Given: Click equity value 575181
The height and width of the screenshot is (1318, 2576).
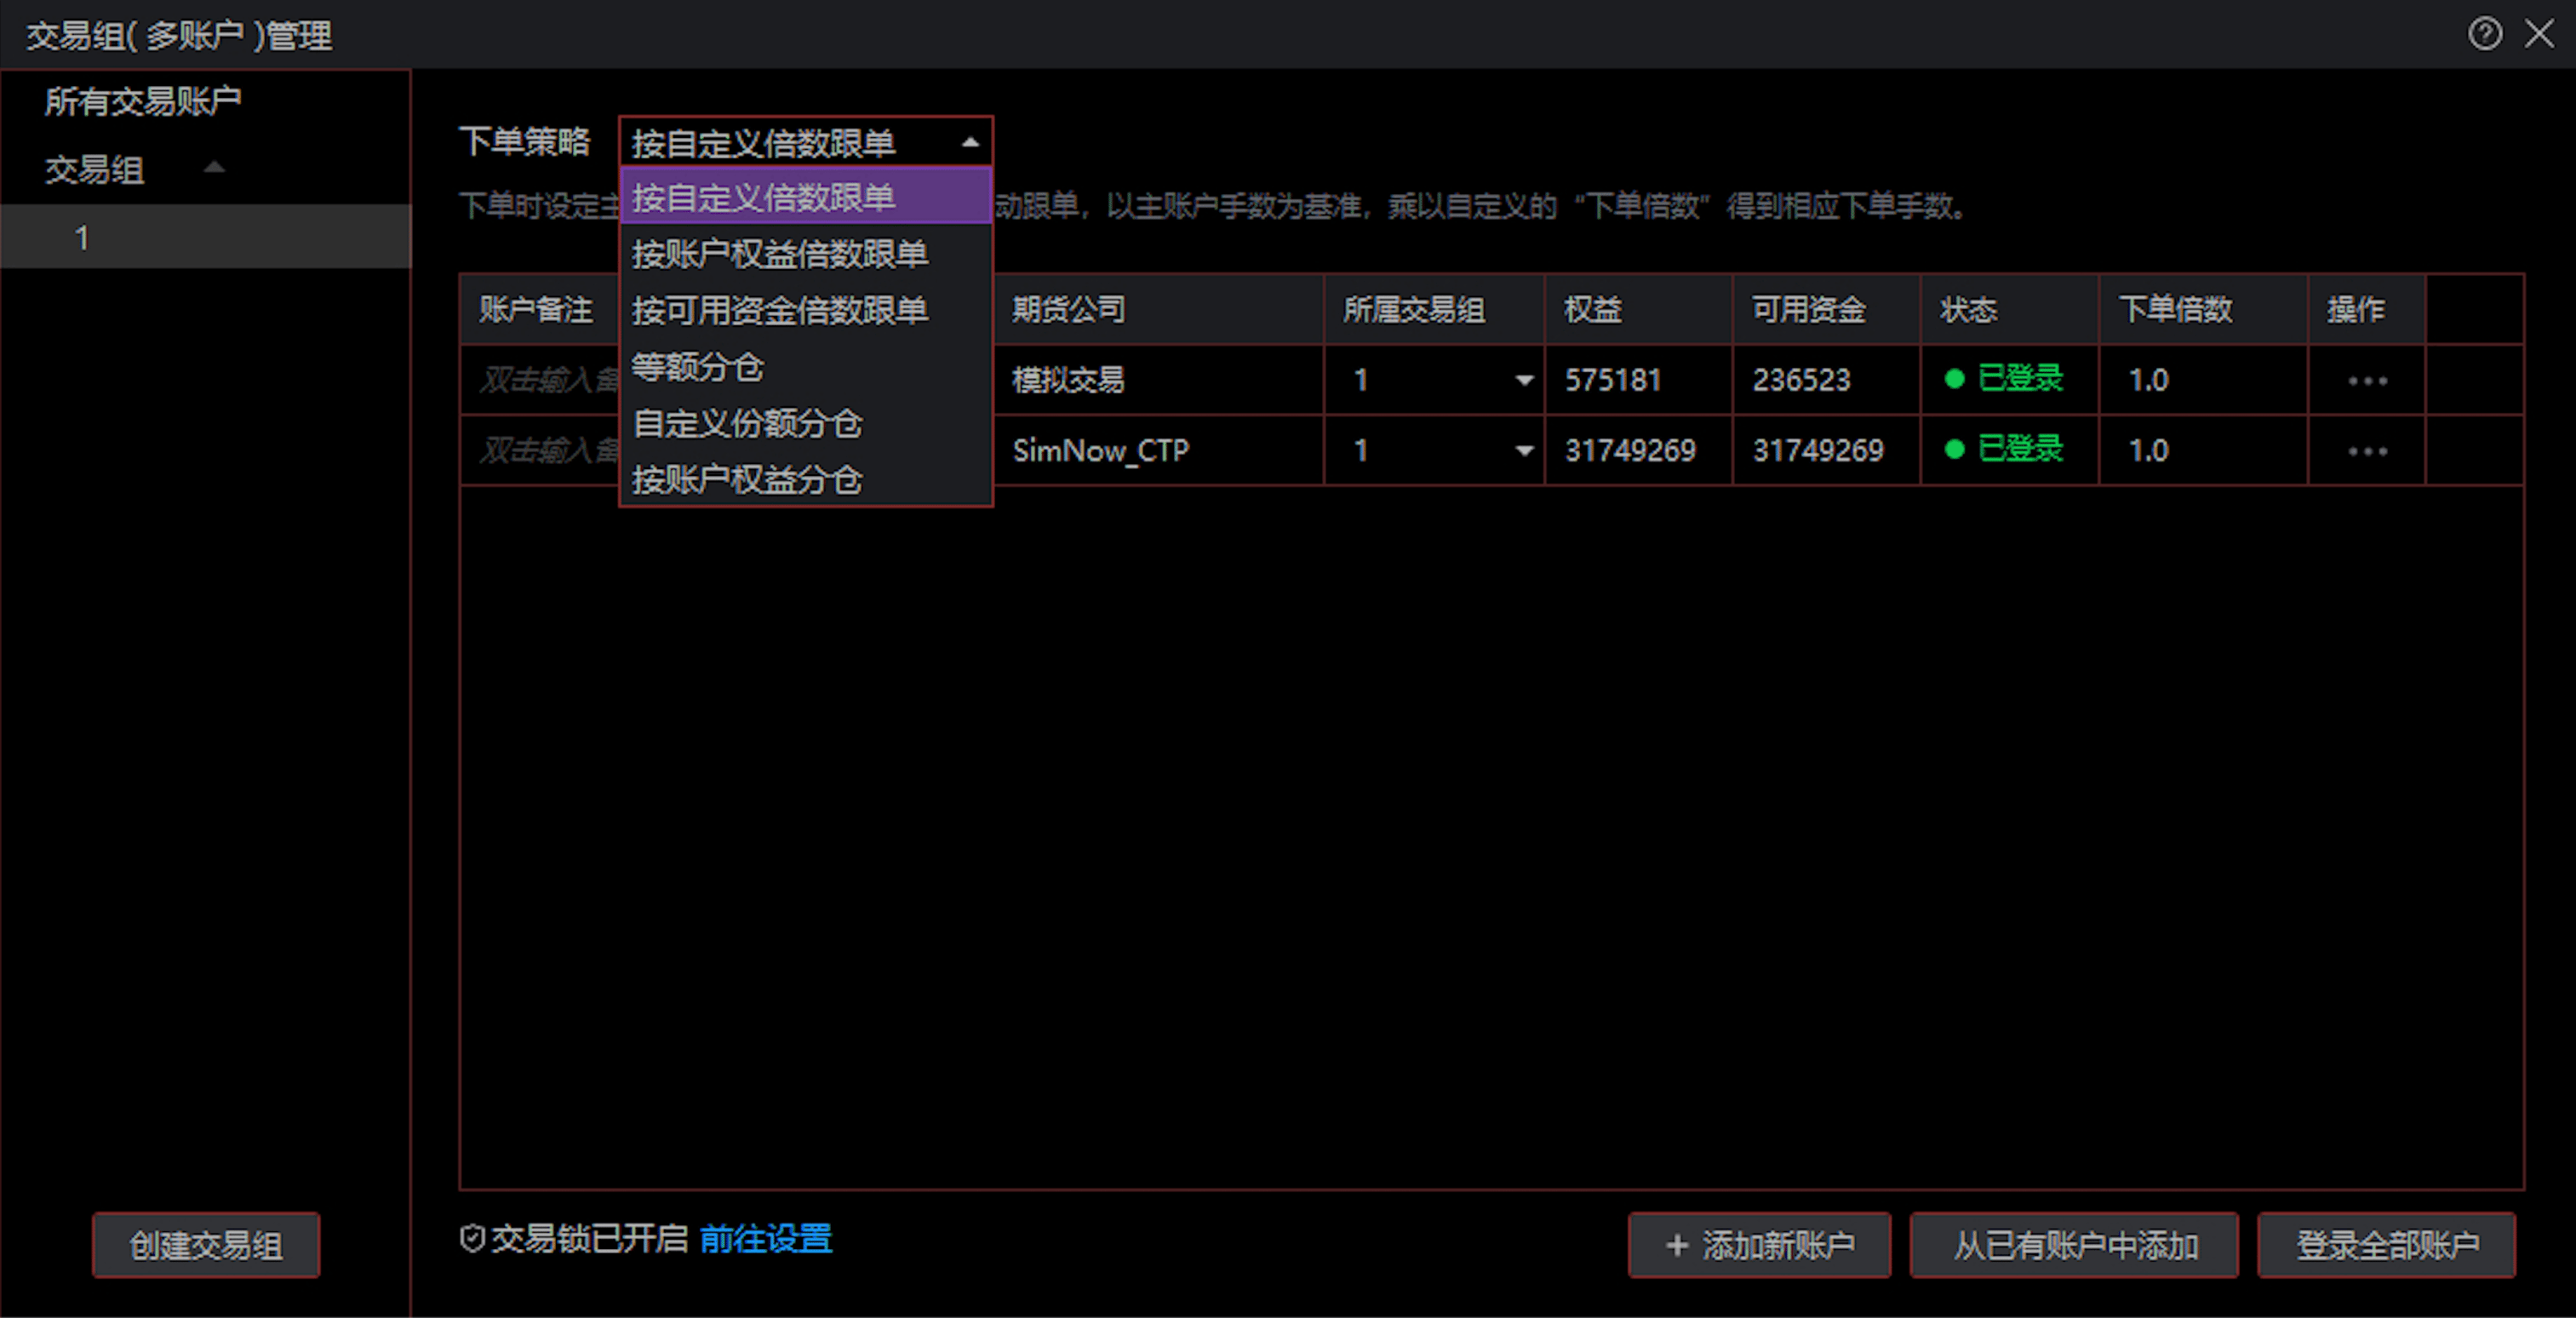Looking at the screenshot, I should [1612, 380].
